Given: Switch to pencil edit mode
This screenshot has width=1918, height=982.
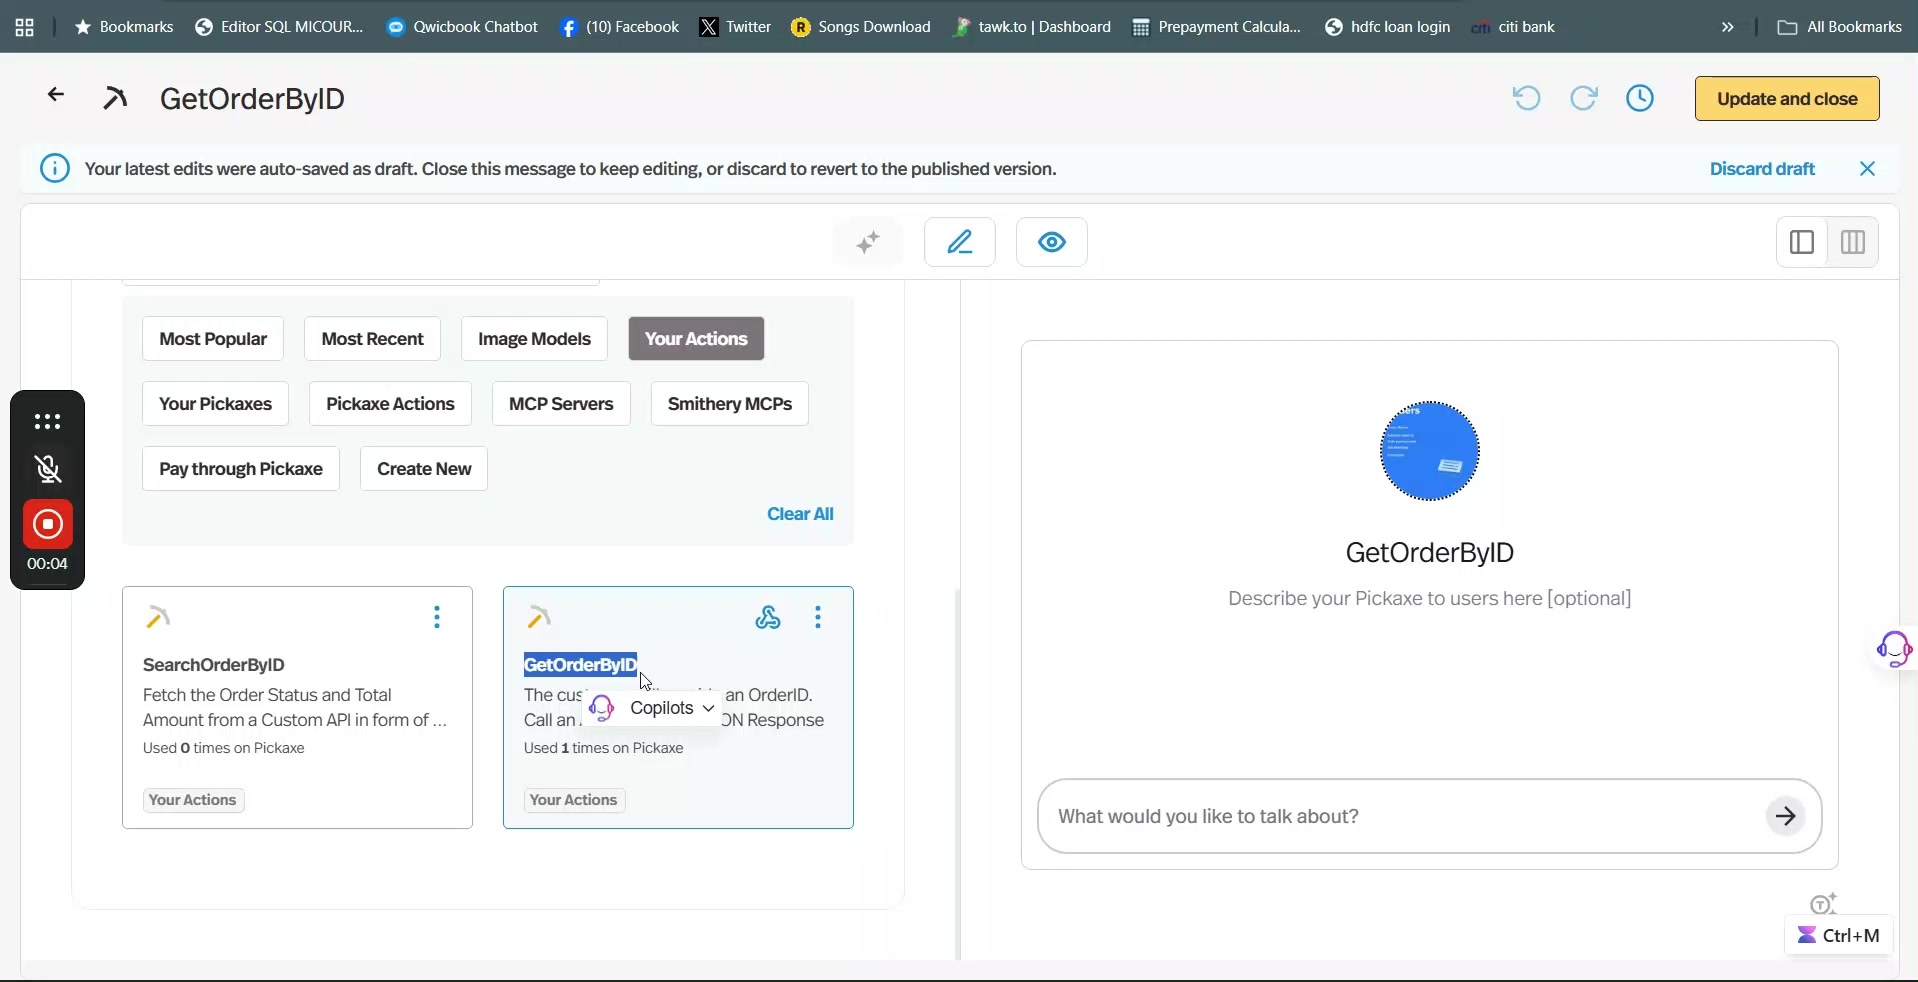Looking at the screenshot, I should tap(960, 242).
